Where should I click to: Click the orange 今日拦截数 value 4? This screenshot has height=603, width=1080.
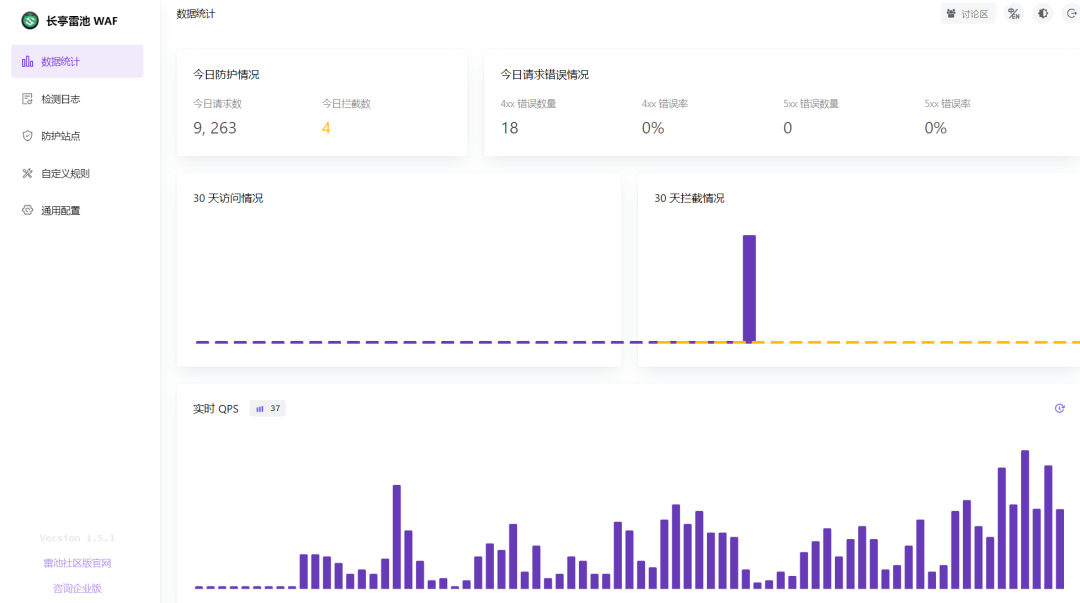[326, 128]
